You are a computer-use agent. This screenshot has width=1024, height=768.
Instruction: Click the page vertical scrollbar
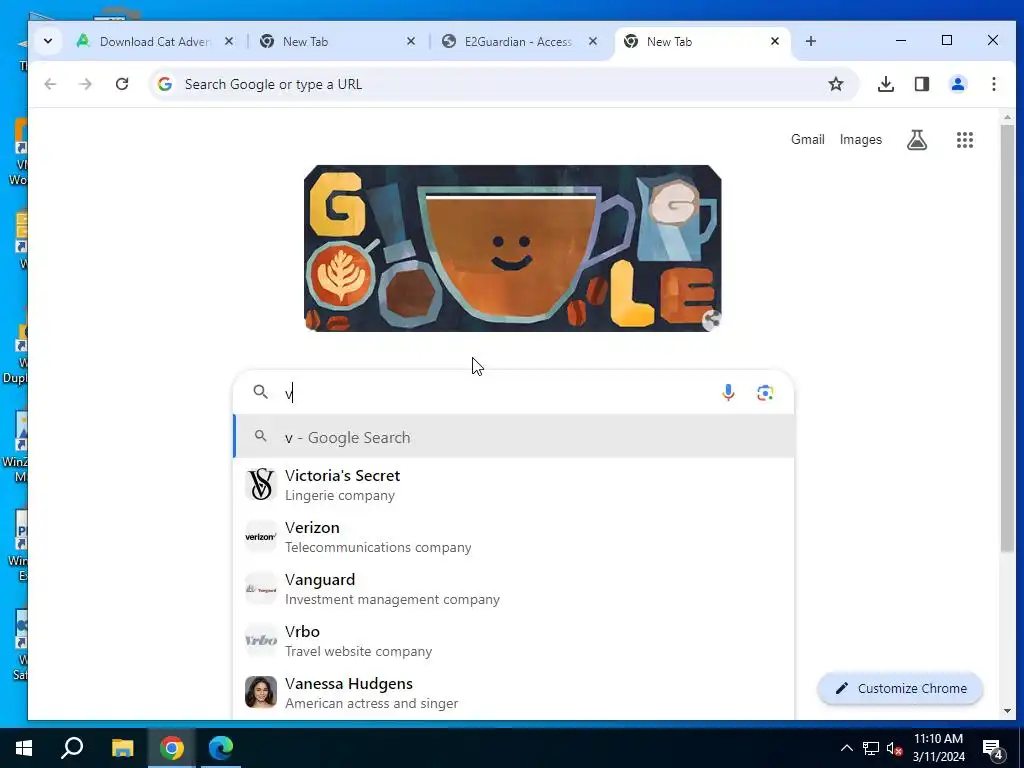point(1007,336)
